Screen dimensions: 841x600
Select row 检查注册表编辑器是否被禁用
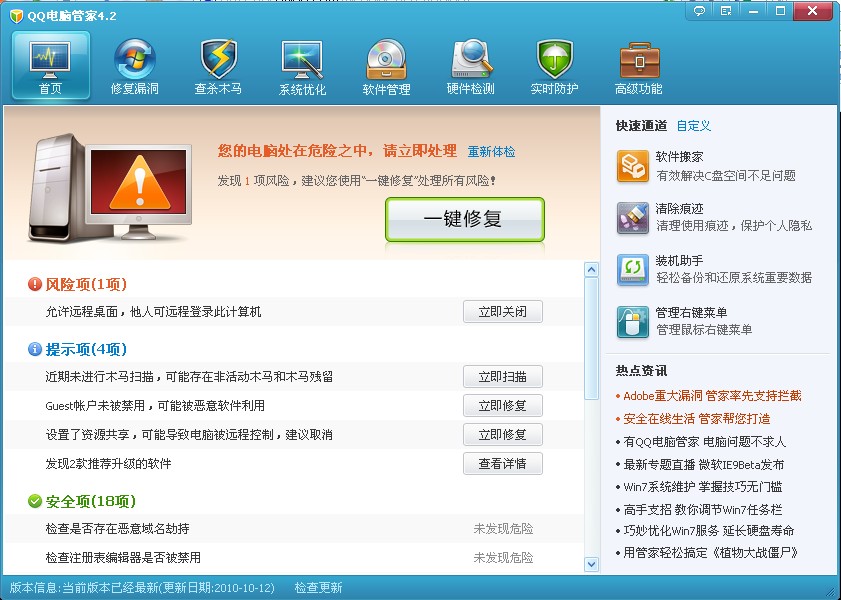(x=294, y=558)
